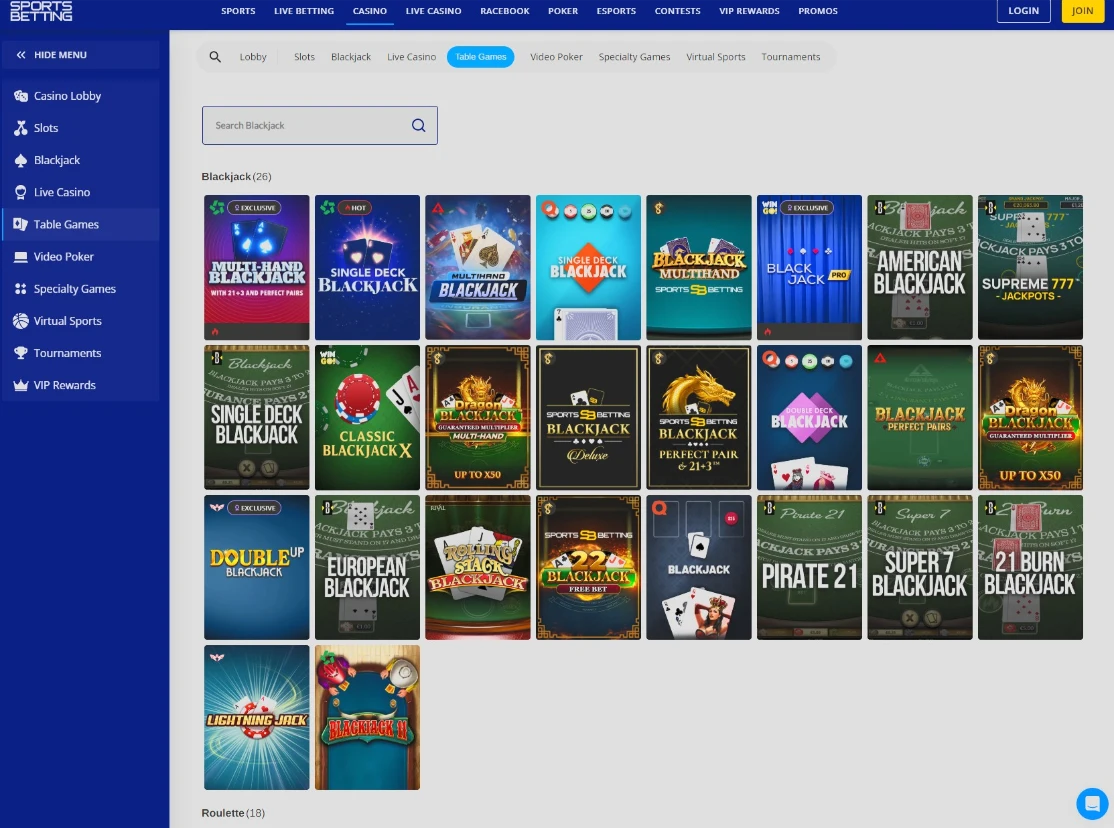Submit search using magnifier in Search Blackjack box

(418, 125)
